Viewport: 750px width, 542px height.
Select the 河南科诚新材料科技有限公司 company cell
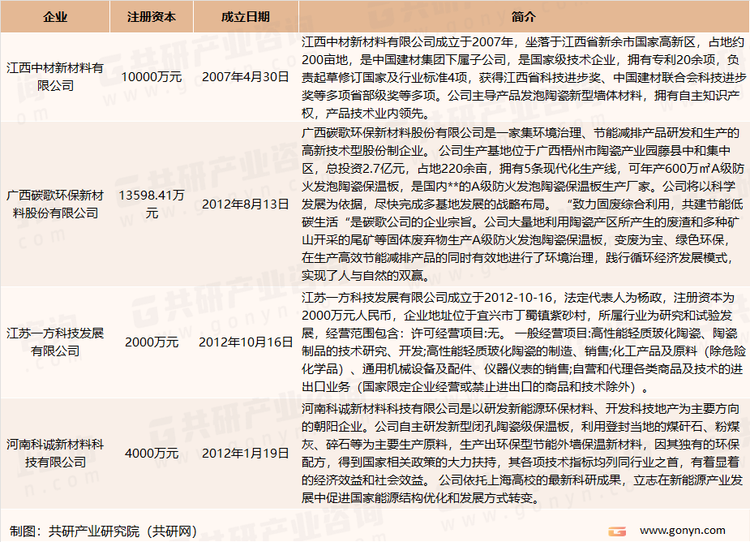(55, 453)
